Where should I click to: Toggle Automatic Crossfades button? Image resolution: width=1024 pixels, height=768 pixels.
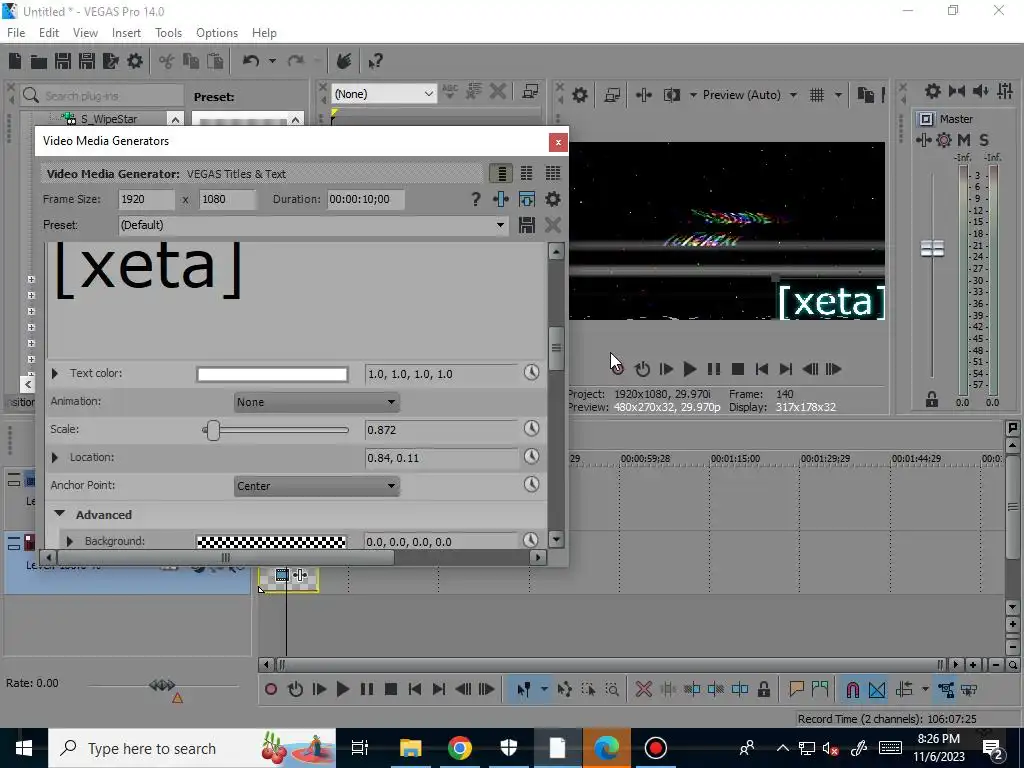pos(877,690)
